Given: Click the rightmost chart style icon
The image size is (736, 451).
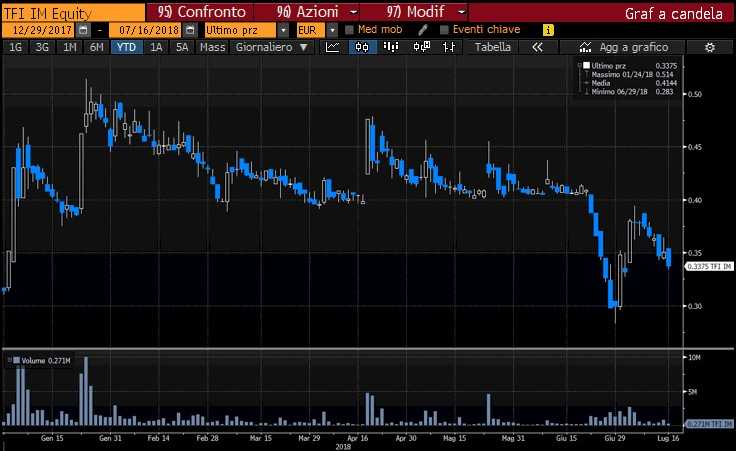Looking at the screenshot, I should 447,47.
